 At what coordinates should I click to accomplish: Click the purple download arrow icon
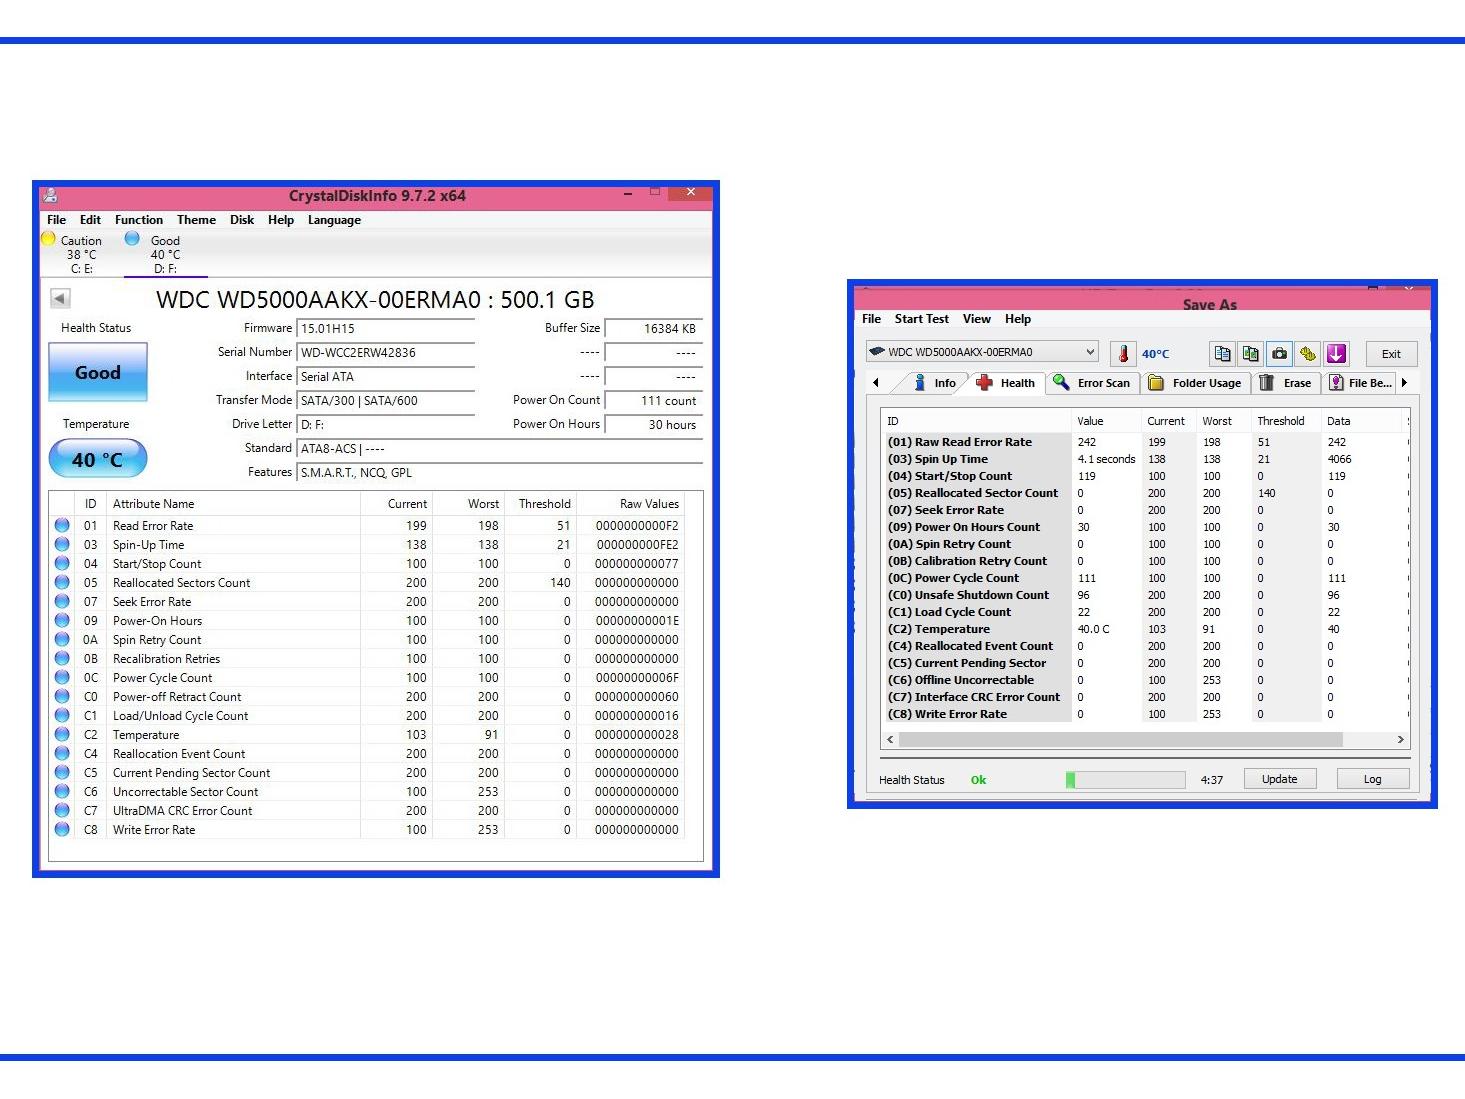[x=1336, y=353]
